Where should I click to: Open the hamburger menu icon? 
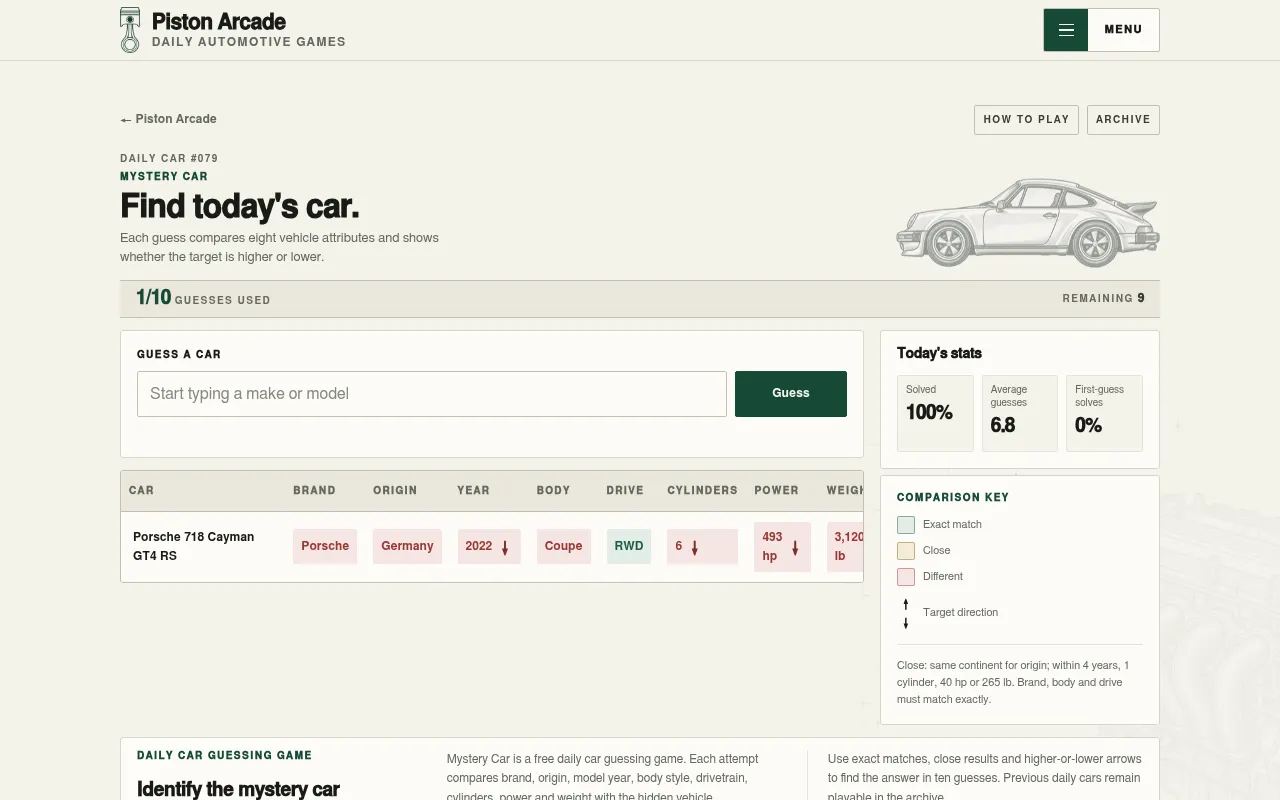[x=1066, y=30]
